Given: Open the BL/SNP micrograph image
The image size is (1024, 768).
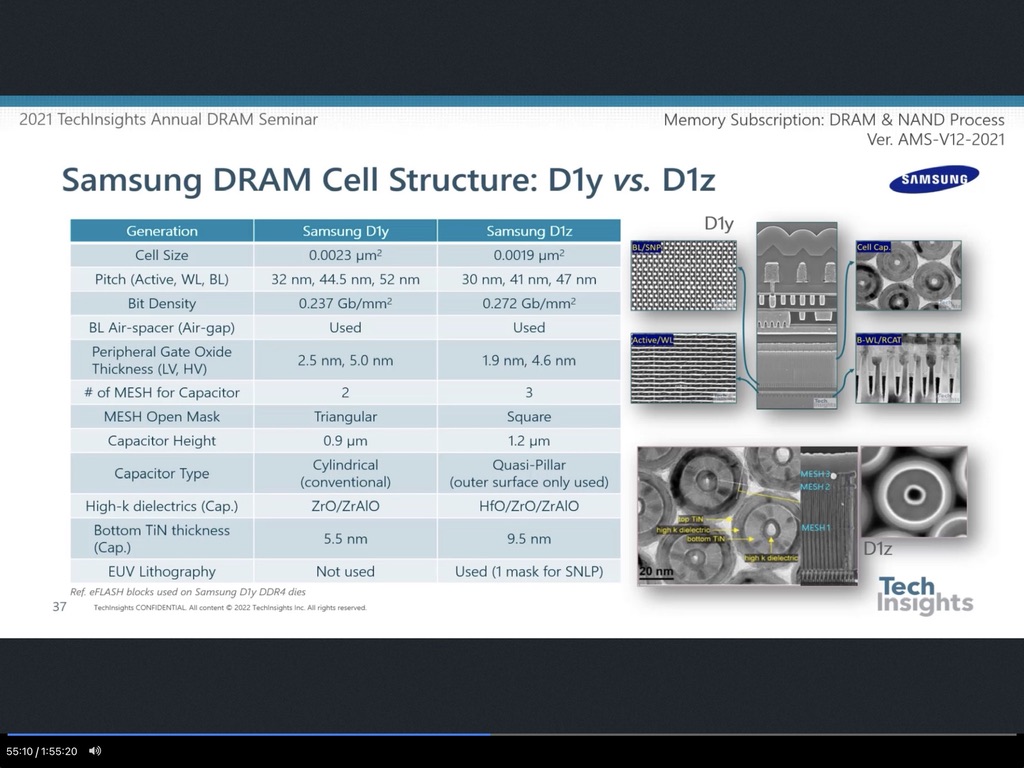Looking at the screenshot, I should coord(683,274).
